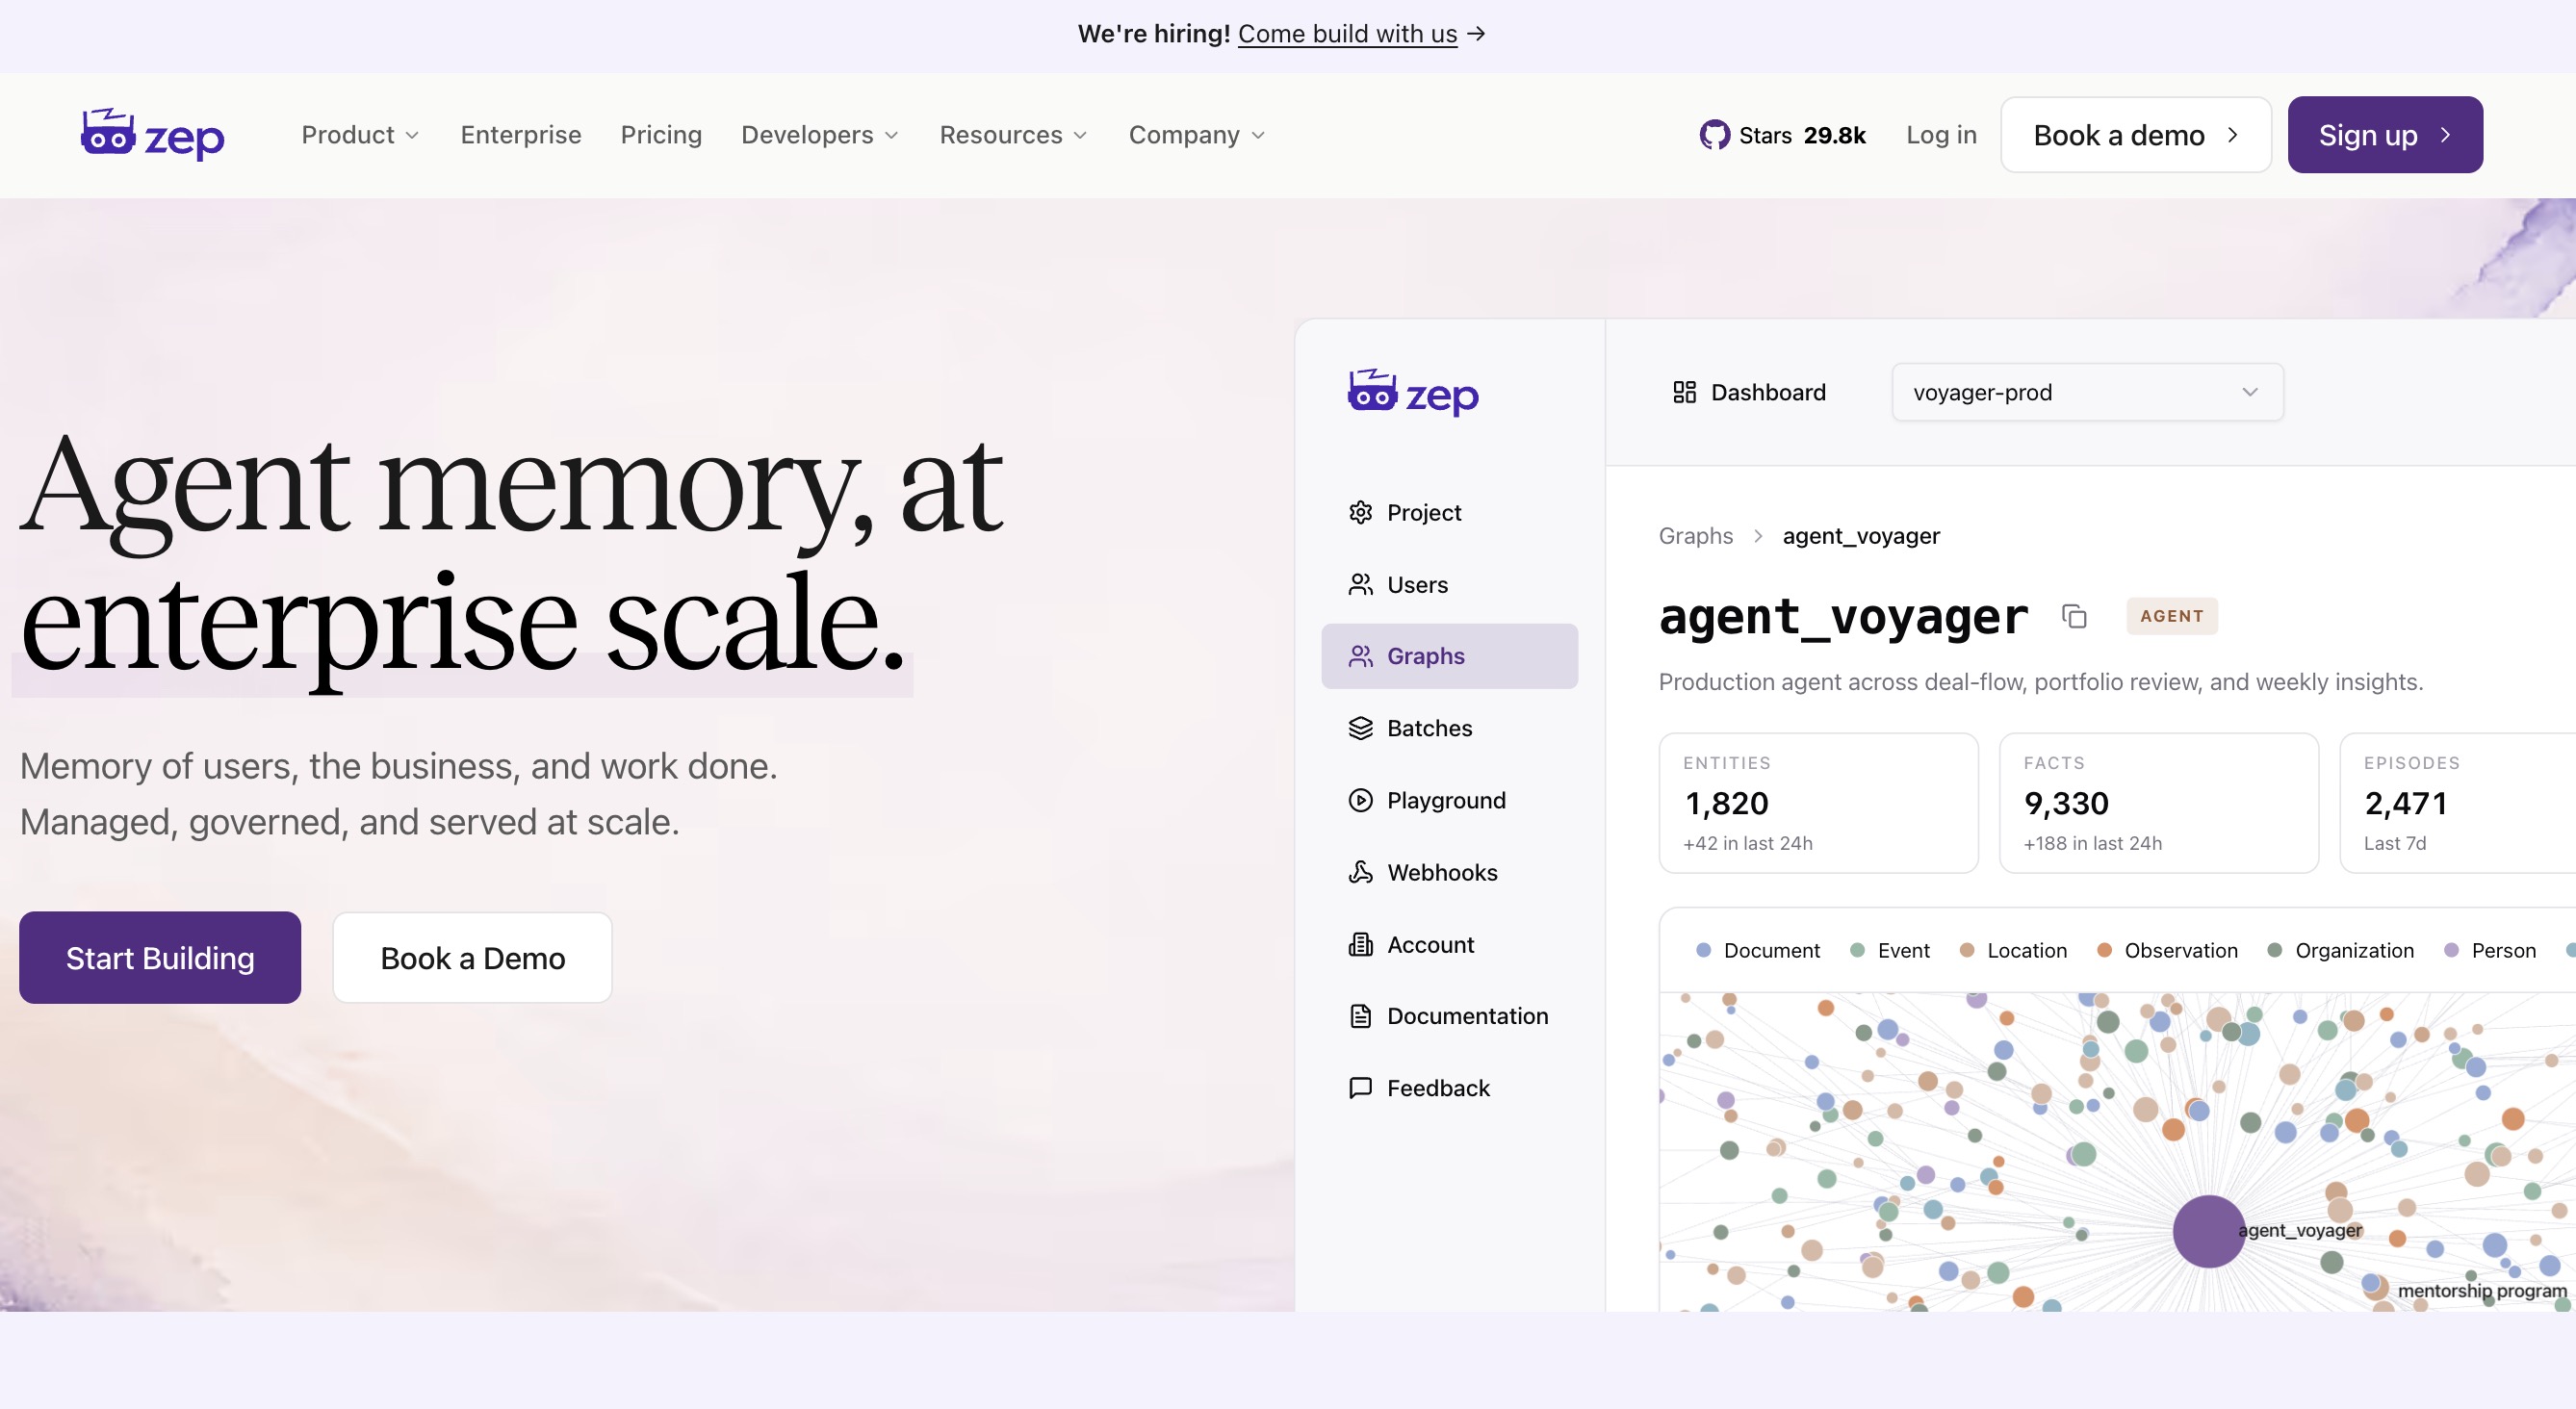Click the "+42 in last 24h" text
Screen dimensions: 2576x1409
(1747, 843)
